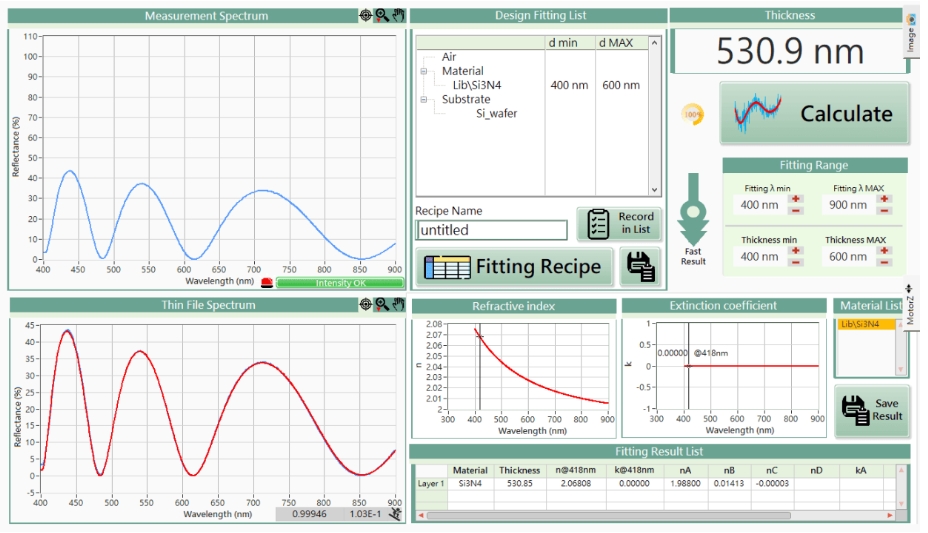The image size is (928, 533).
Task: Select crosshair cursor tool in Measurement Spectrum
Action: tap(366, 16)
